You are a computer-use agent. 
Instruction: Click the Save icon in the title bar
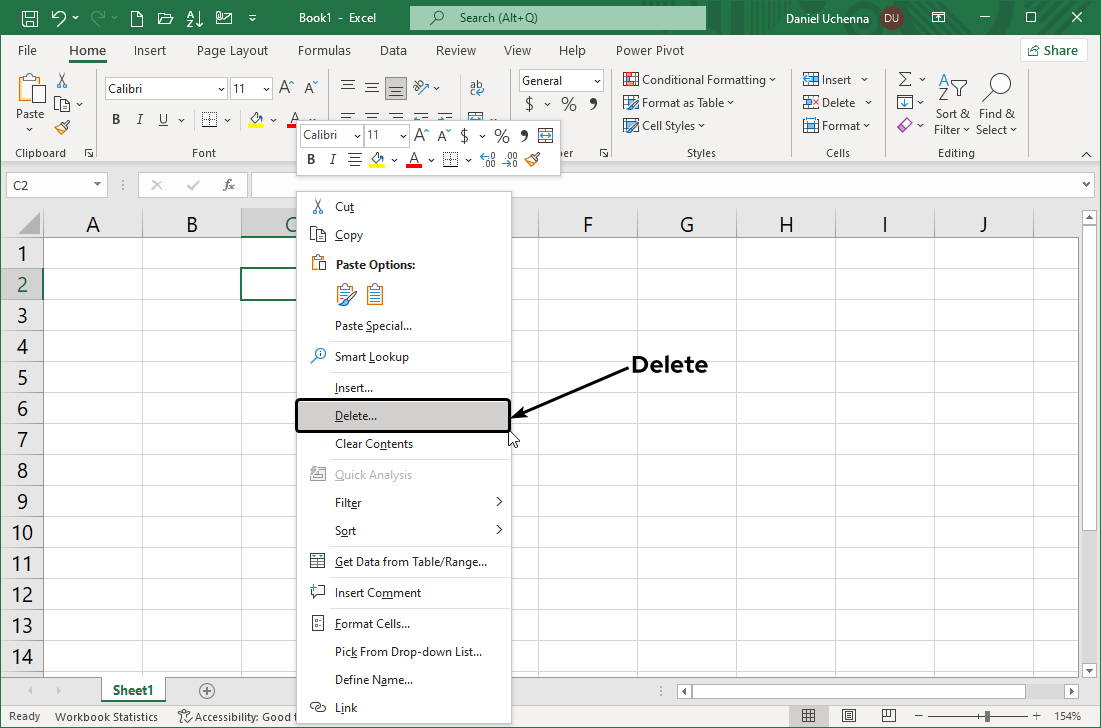pyautogui.click(x=30, y=18)
